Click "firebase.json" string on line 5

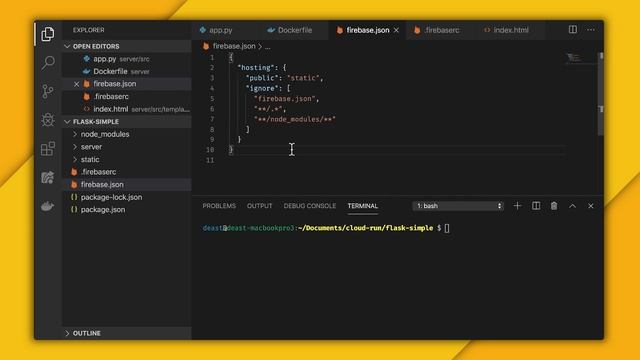click(284, 99)
